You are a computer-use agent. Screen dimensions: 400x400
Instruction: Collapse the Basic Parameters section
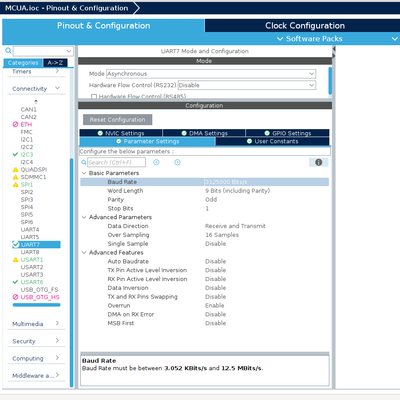click(84, 173)
